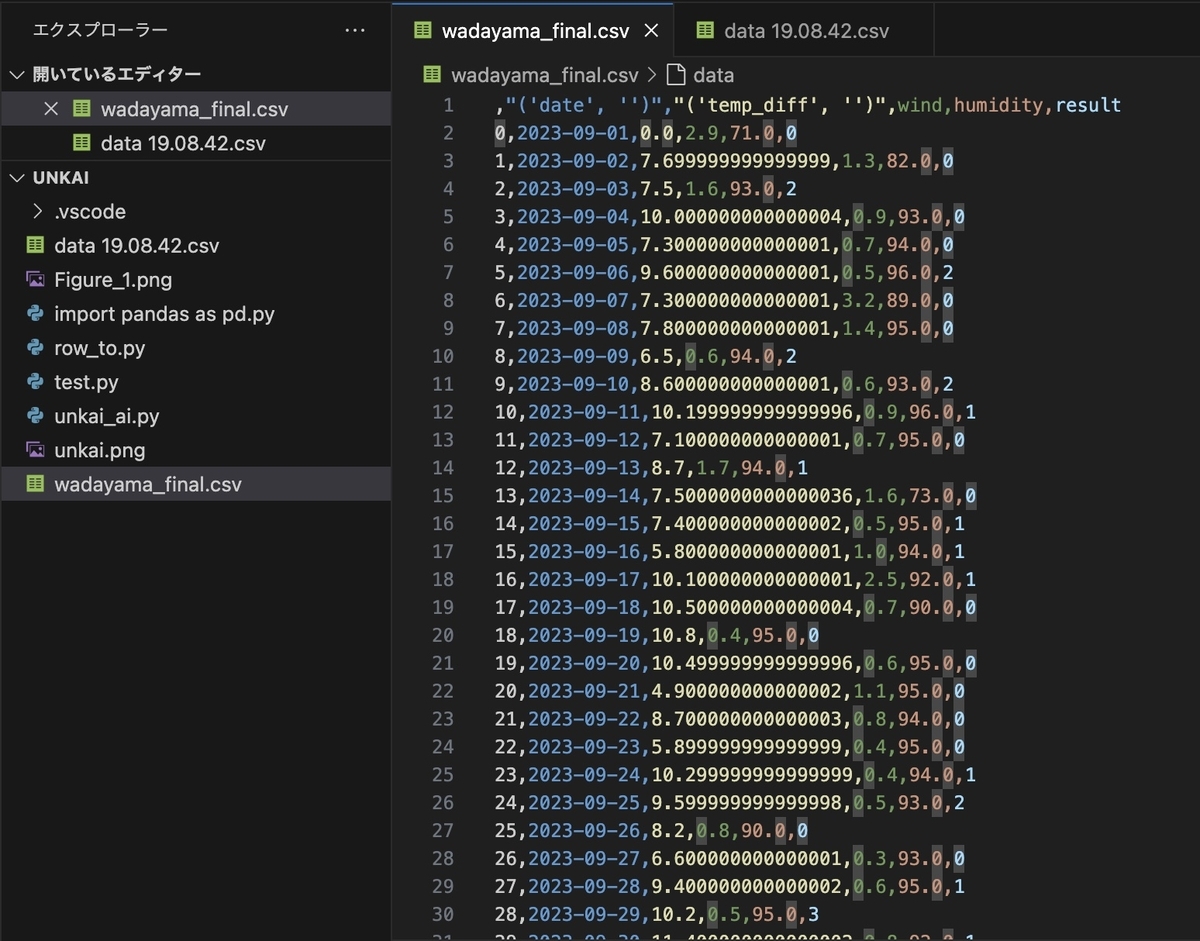Click the date 2023-09-29 value
This screenshot has width=1200, height=941.
click(584, 914)
